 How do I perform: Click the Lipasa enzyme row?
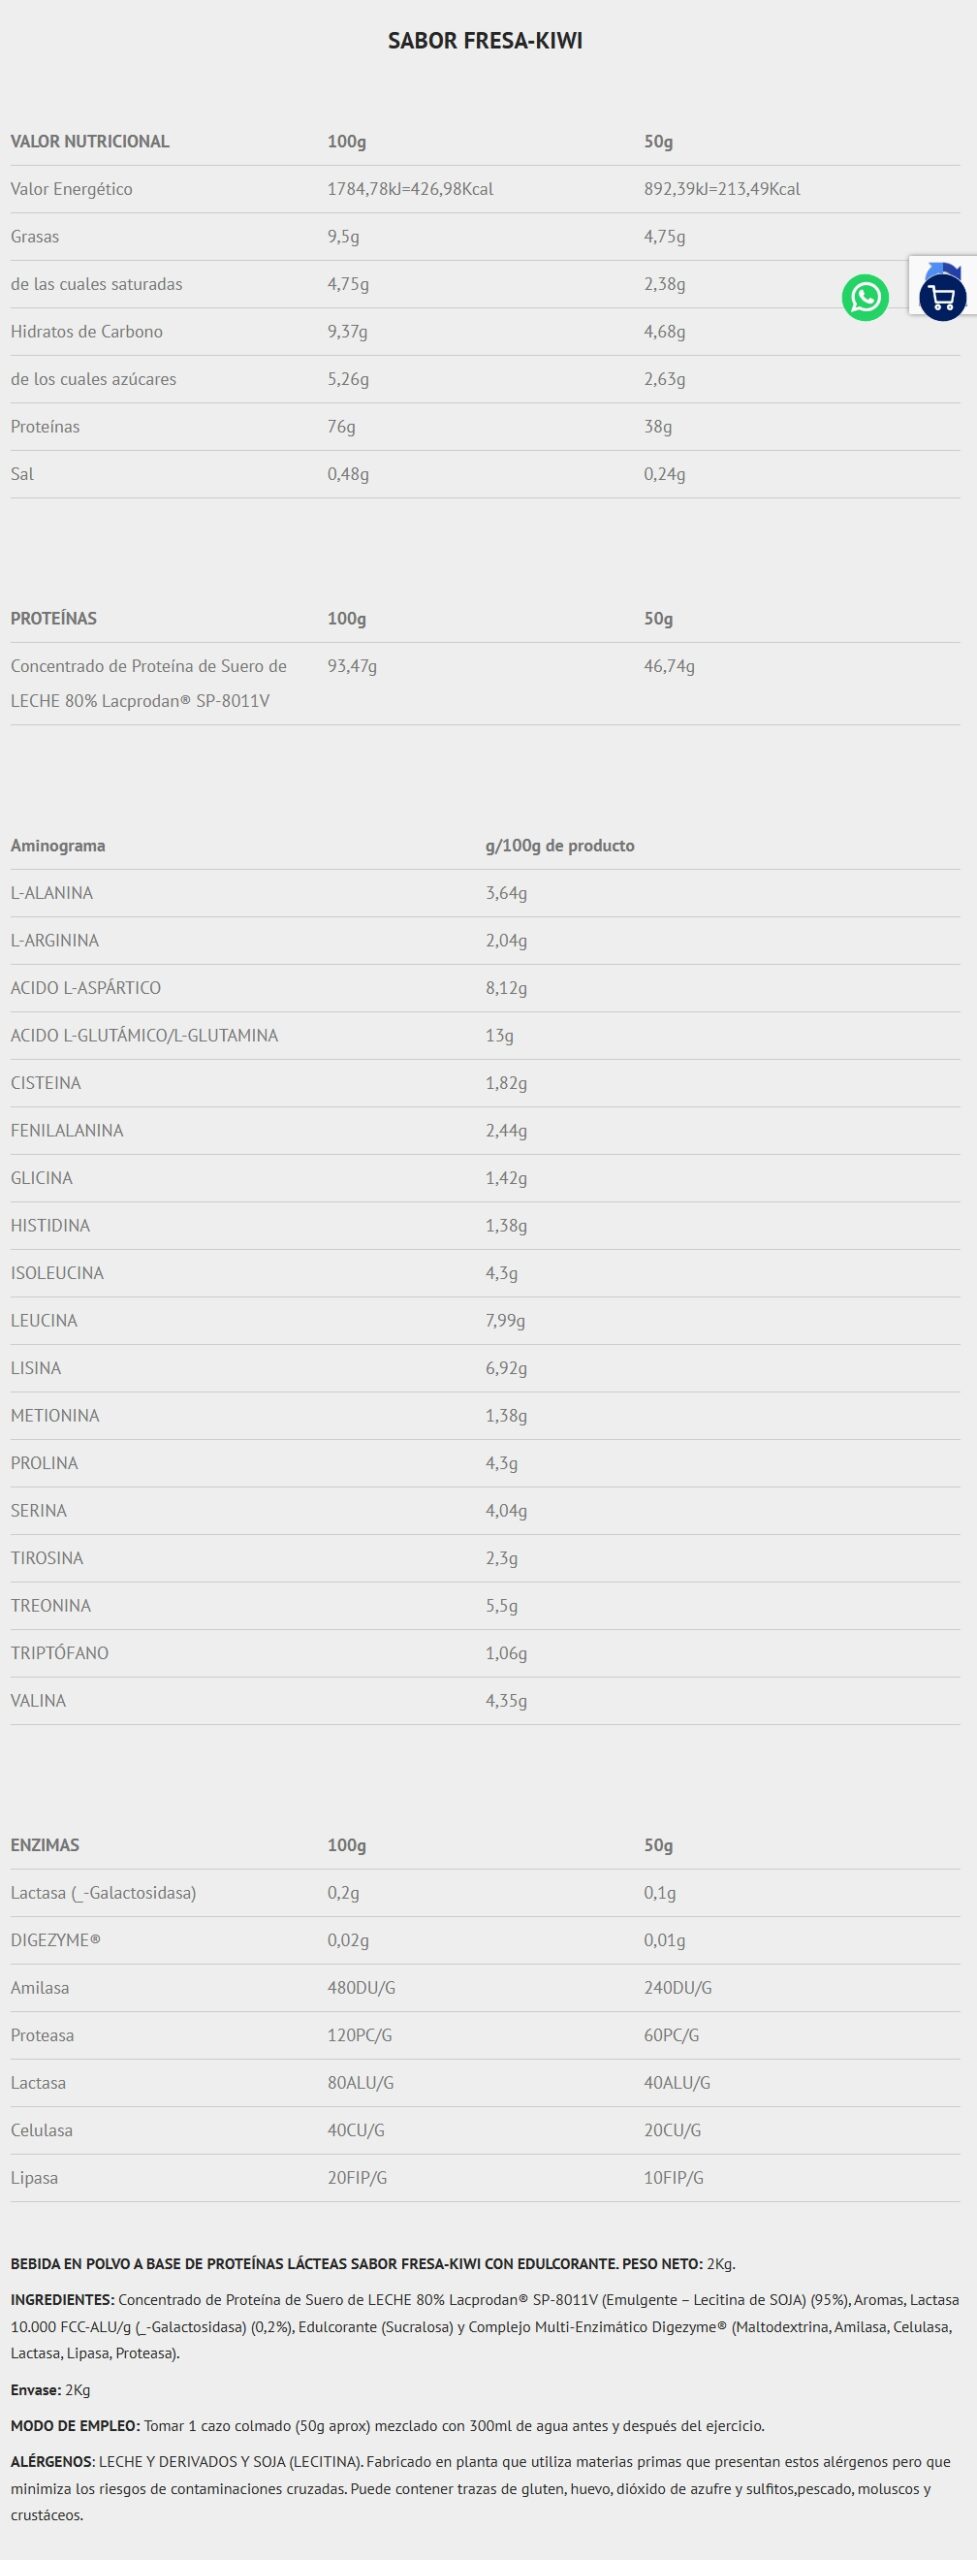pos(34,2178)
